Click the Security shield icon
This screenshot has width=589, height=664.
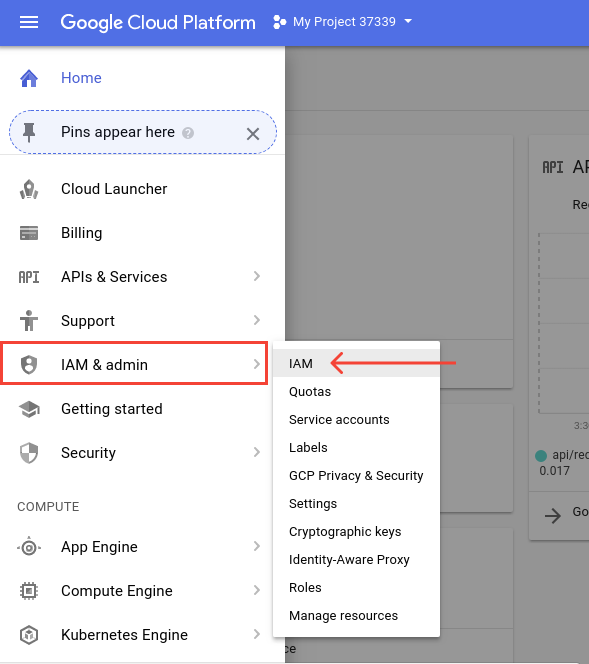29,453
